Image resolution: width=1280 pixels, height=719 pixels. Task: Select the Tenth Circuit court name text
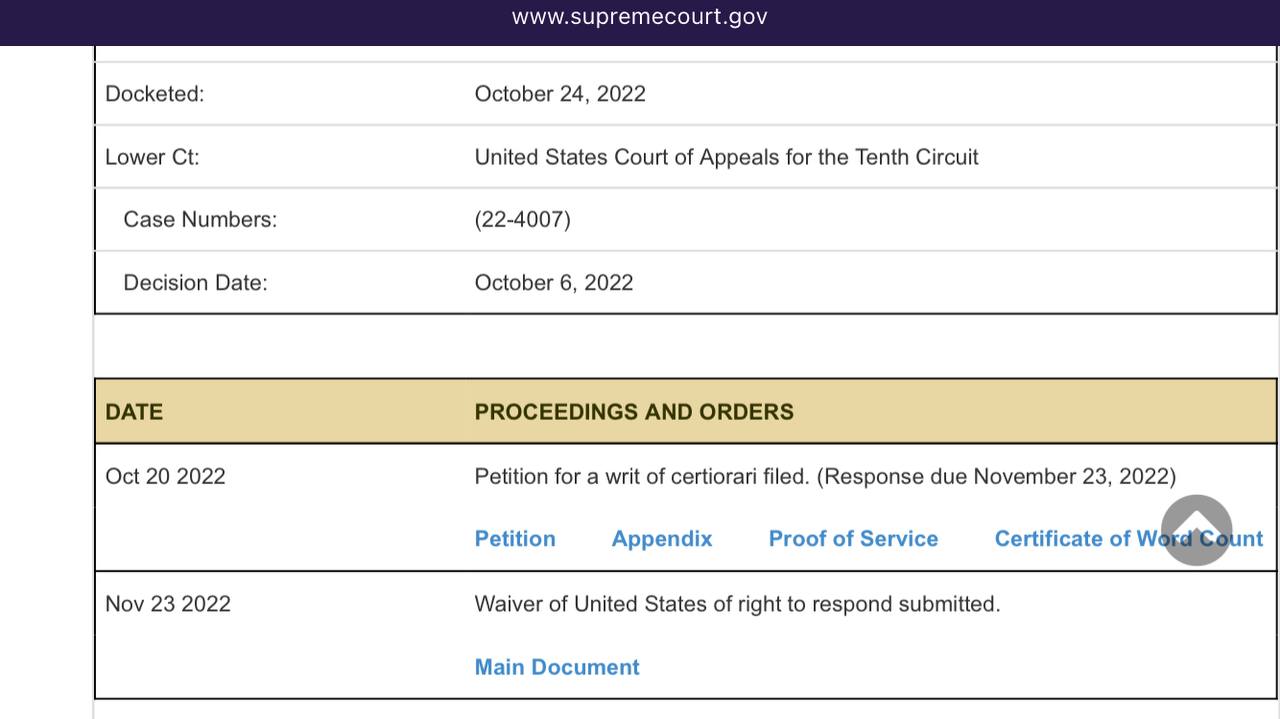click(726, 157)
